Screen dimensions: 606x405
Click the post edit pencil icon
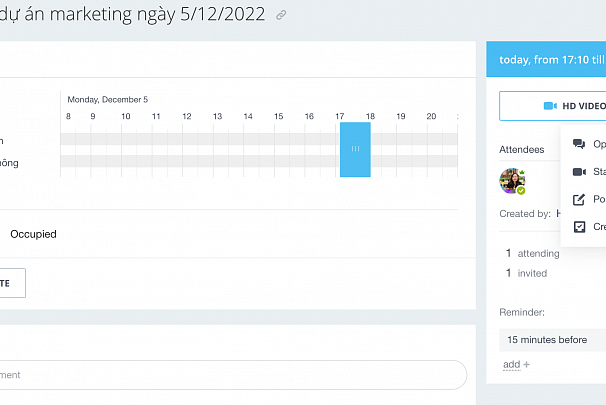579,199
